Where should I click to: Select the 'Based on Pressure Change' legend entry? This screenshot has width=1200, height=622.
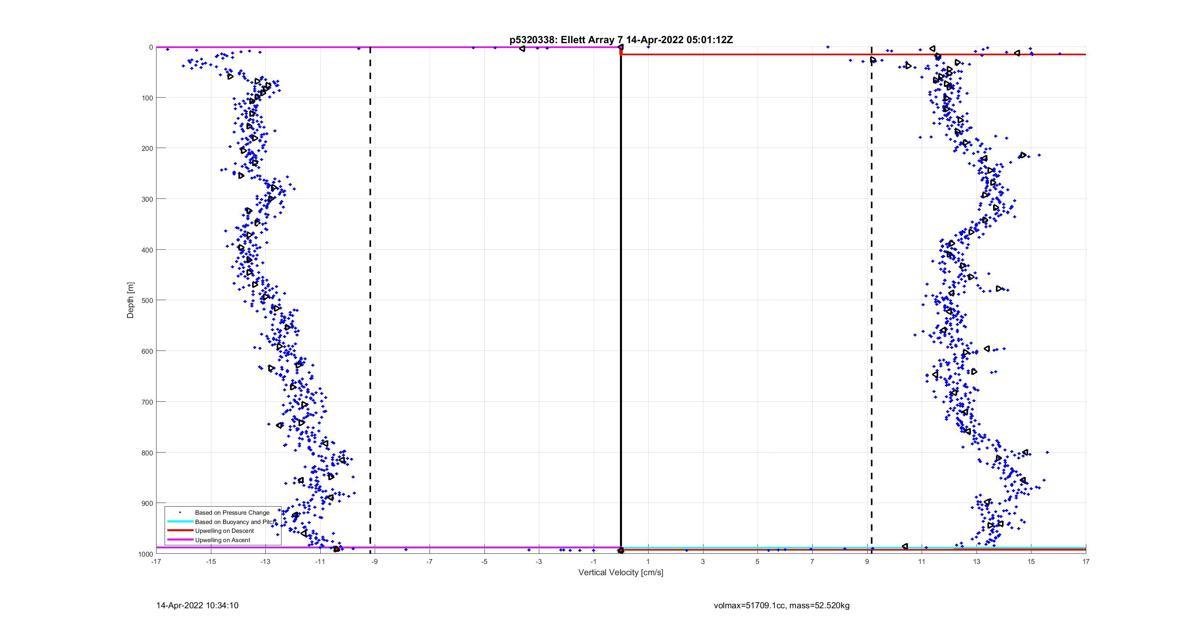(x=232, y=512)
